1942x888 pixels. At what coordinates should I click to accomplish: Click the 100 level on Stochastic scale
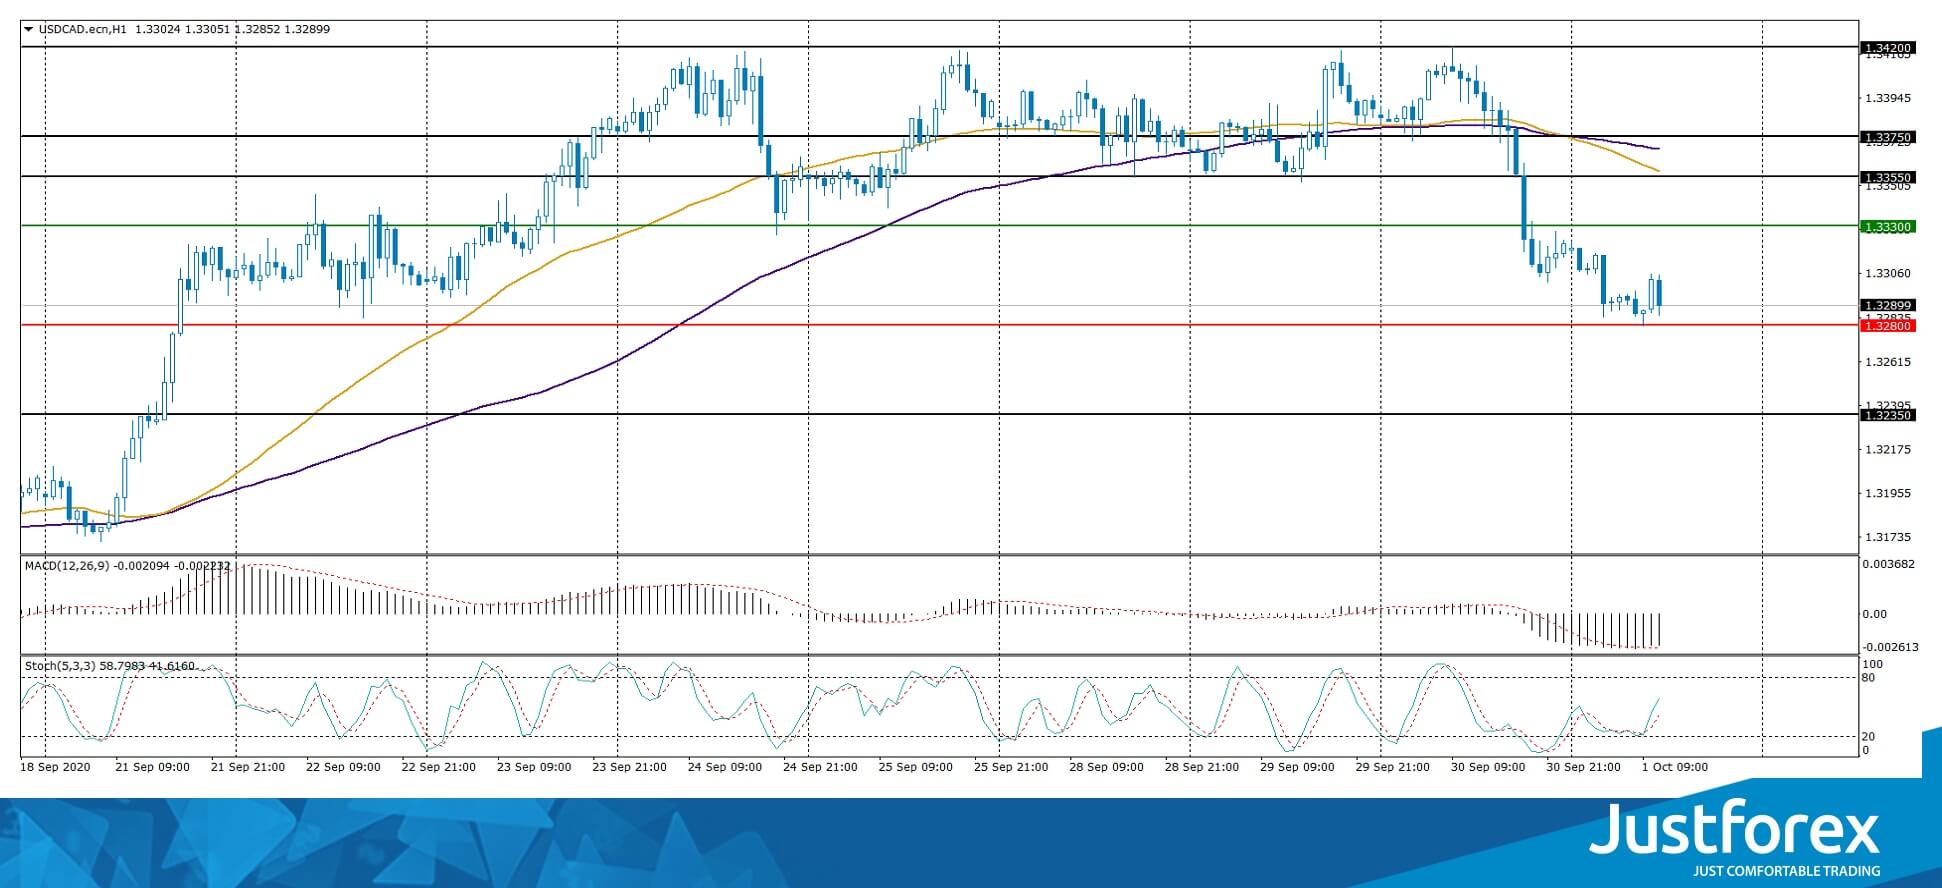coord(1873,664)
